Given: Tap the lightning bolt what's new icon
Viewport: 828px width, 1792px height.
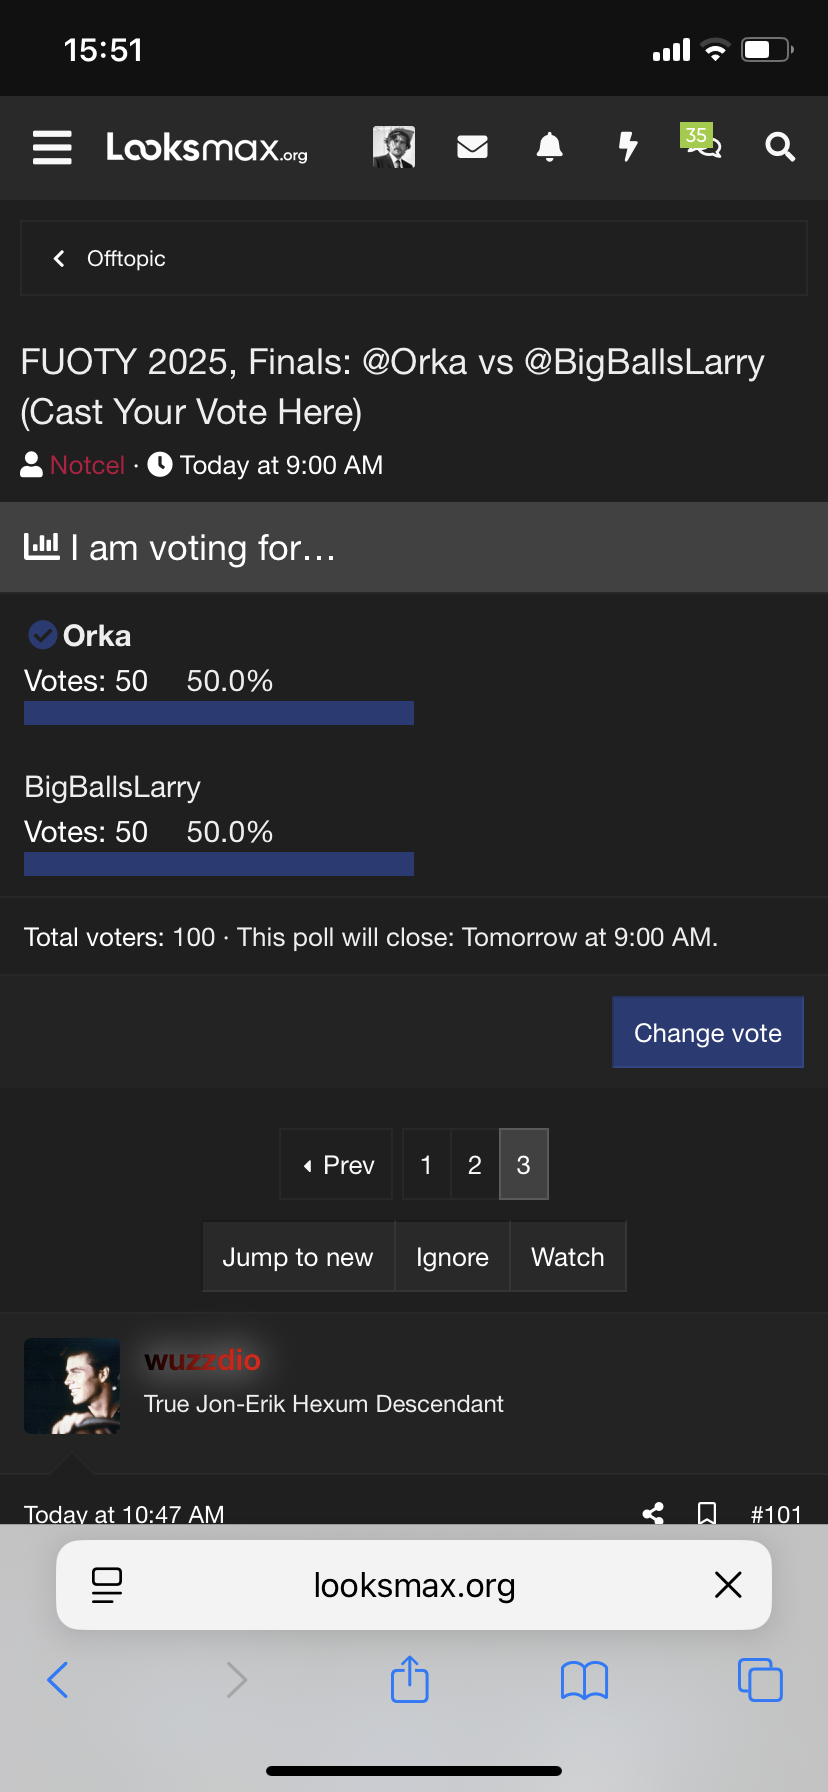Looking at the screenshot, I should [627, 147].
